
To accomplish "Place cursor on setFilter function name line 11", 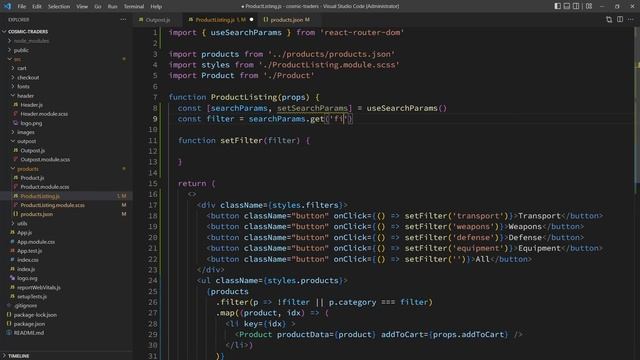I will point(242,140).
